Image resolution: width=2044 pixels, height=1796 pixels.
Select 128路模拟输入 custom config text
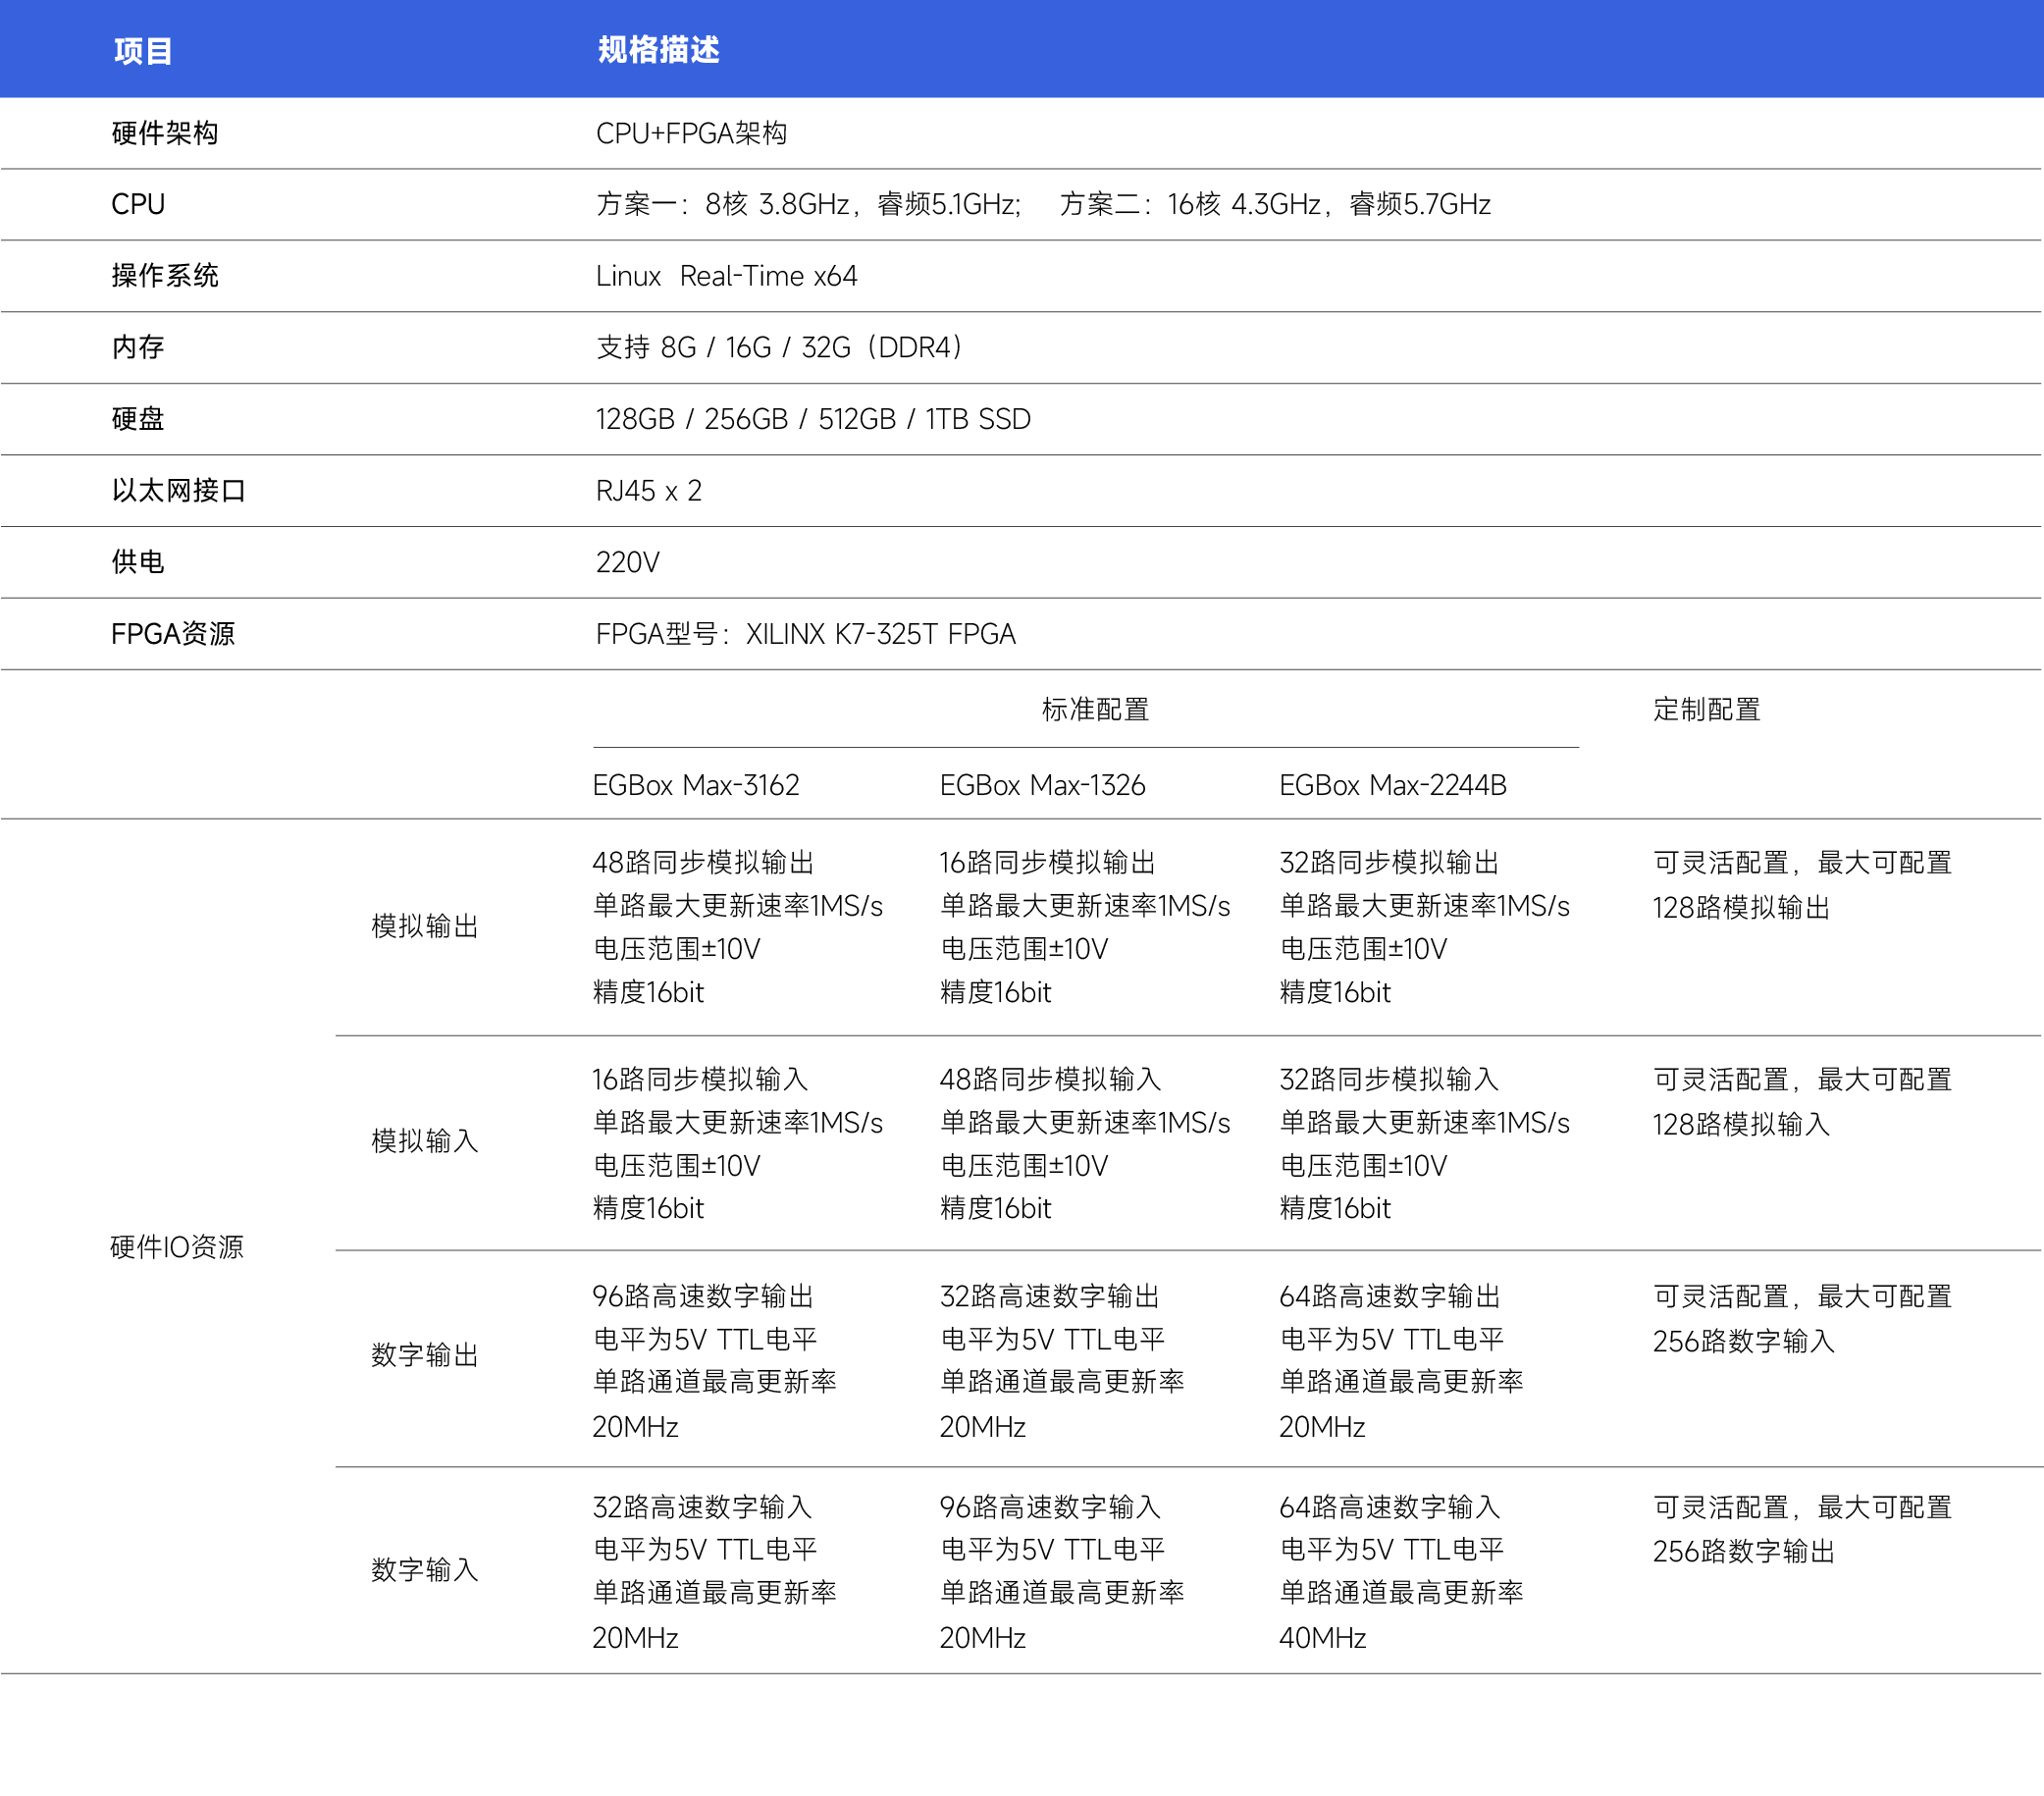[1741, 1125]
